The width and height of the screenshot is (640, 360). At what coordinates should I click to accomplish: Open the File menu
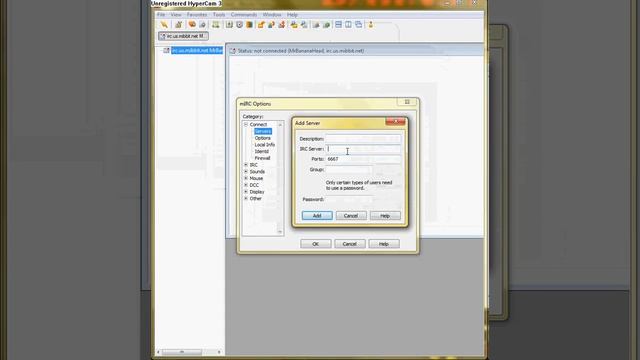pos(161,15)
